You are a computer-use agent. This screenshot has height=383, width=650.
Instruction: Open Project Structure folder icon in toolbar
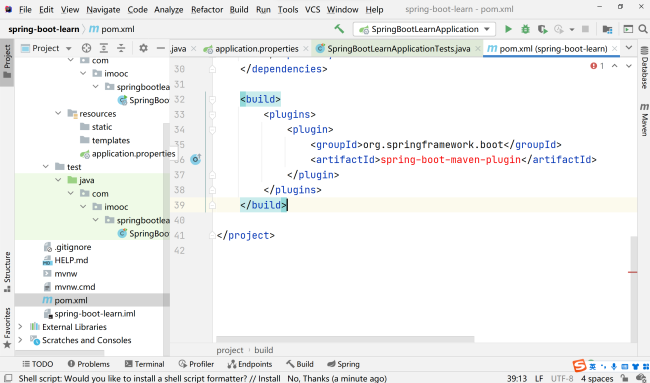pos(607,29)
